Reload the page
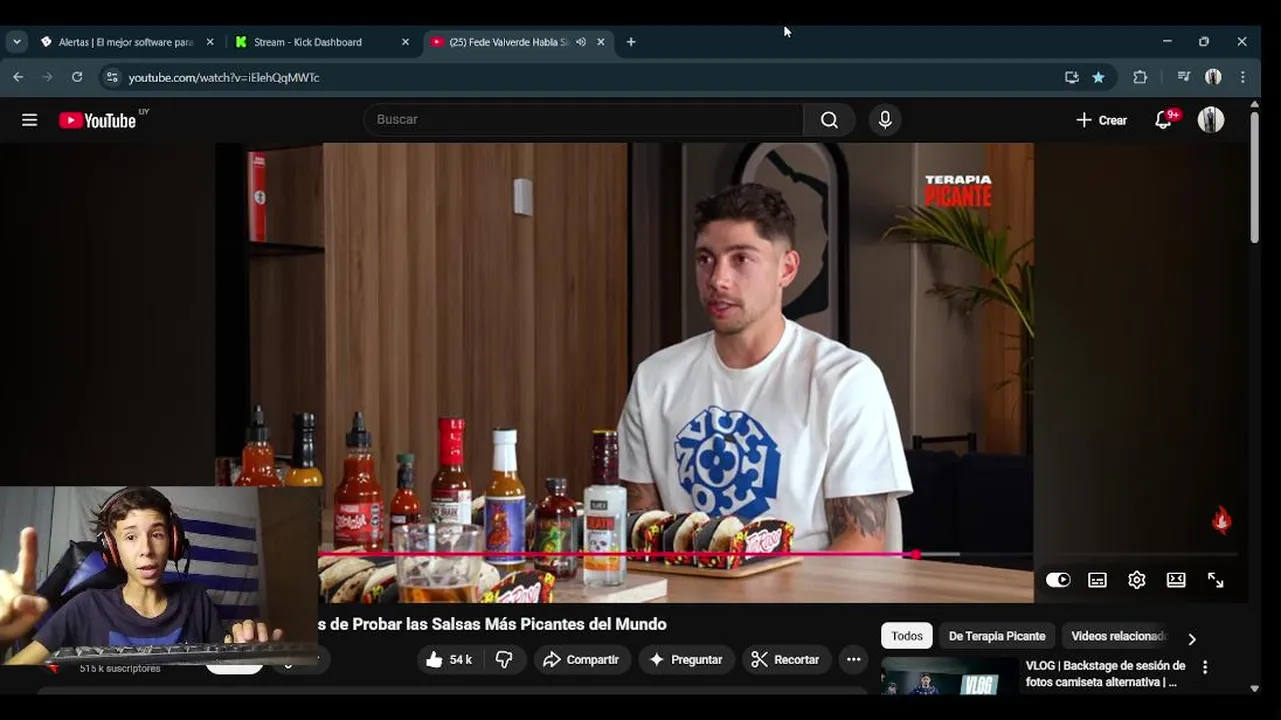 click(x=77, y=77)
